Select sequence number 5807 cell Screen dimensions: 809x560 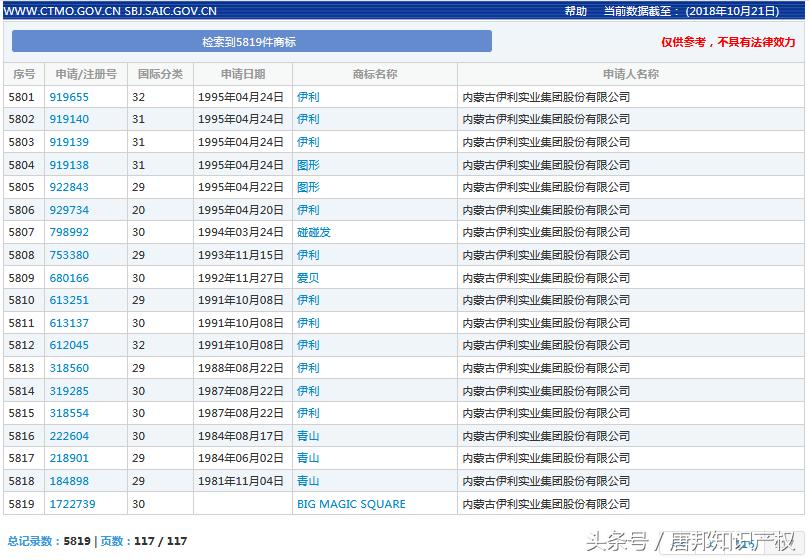click(x=24, y=232)
